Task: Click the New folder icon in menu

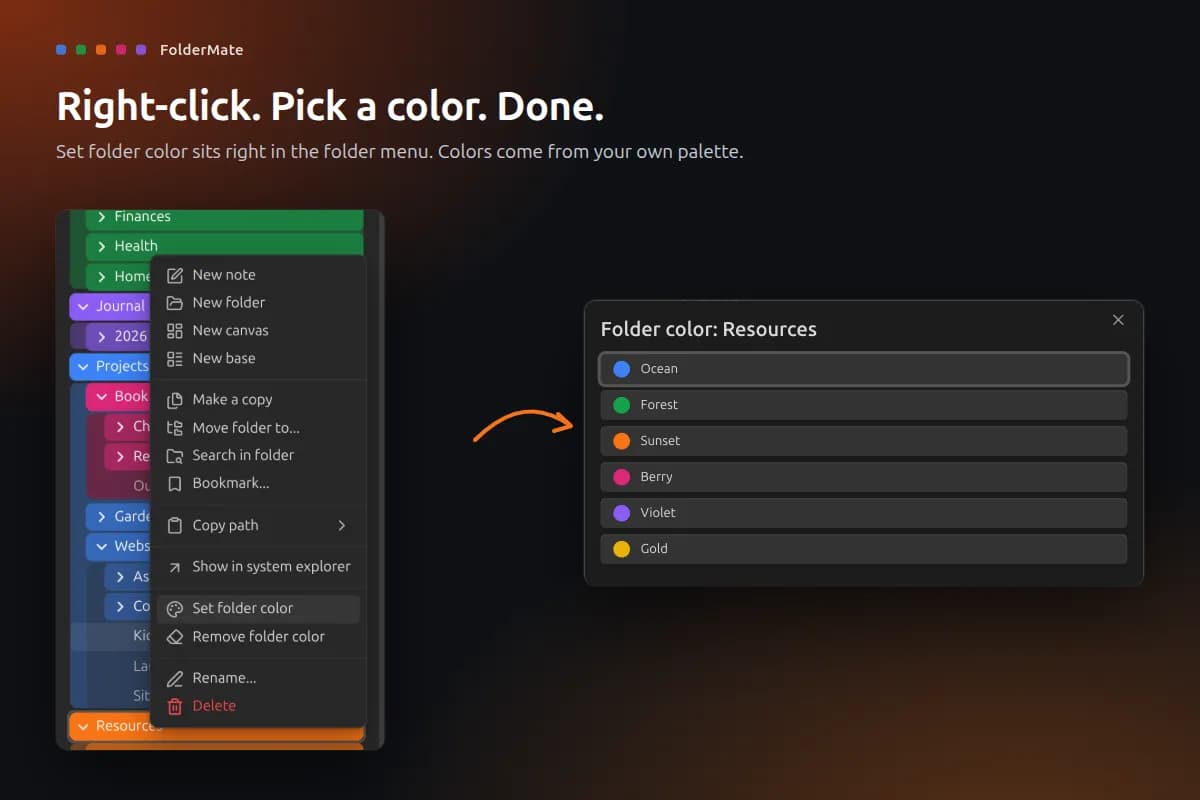Action: coord(175,303)
